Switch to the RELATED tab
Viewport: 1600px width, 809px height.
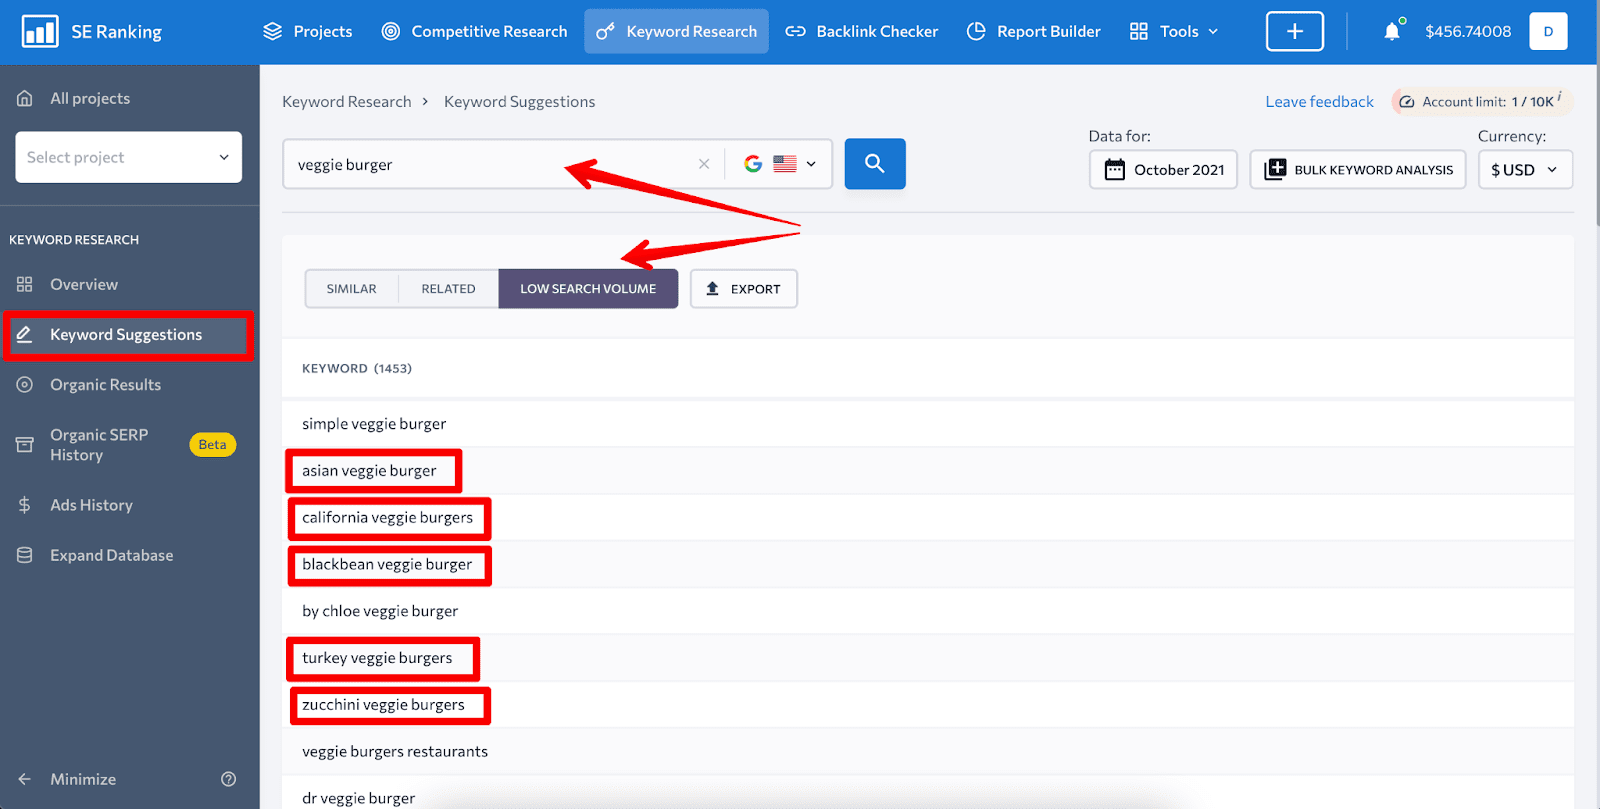coord(448,289)
